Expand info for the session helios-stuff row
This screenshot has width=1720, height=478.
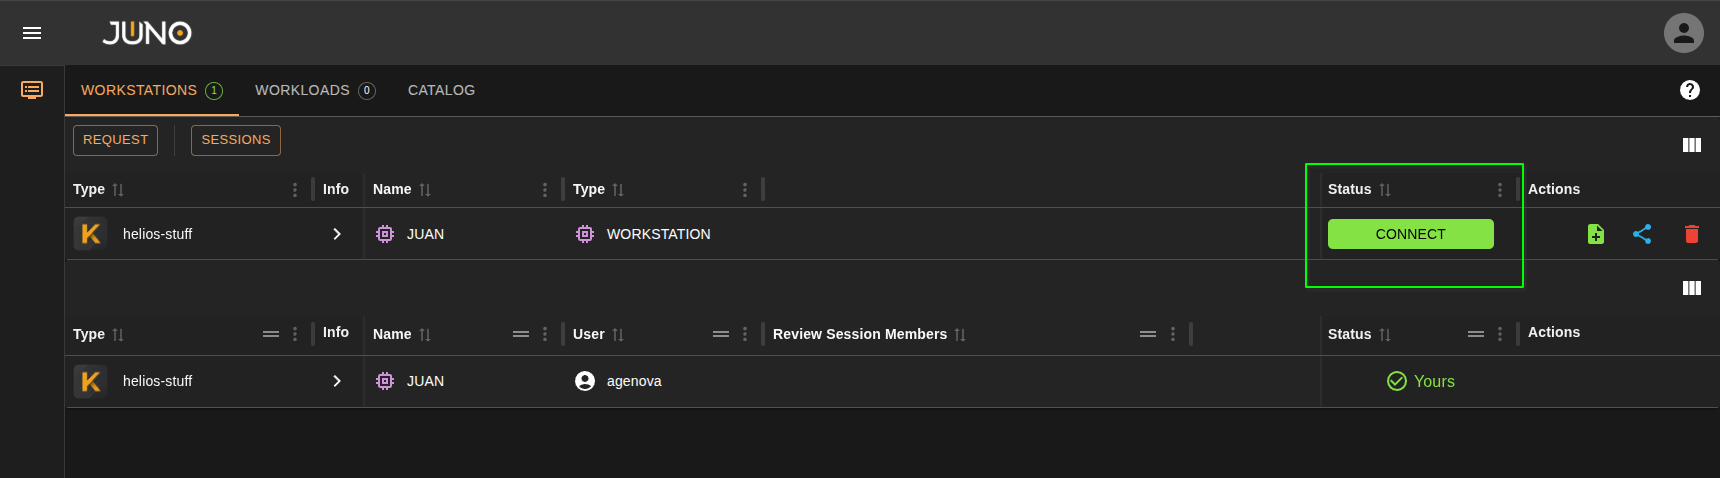[x=337, y=381]
